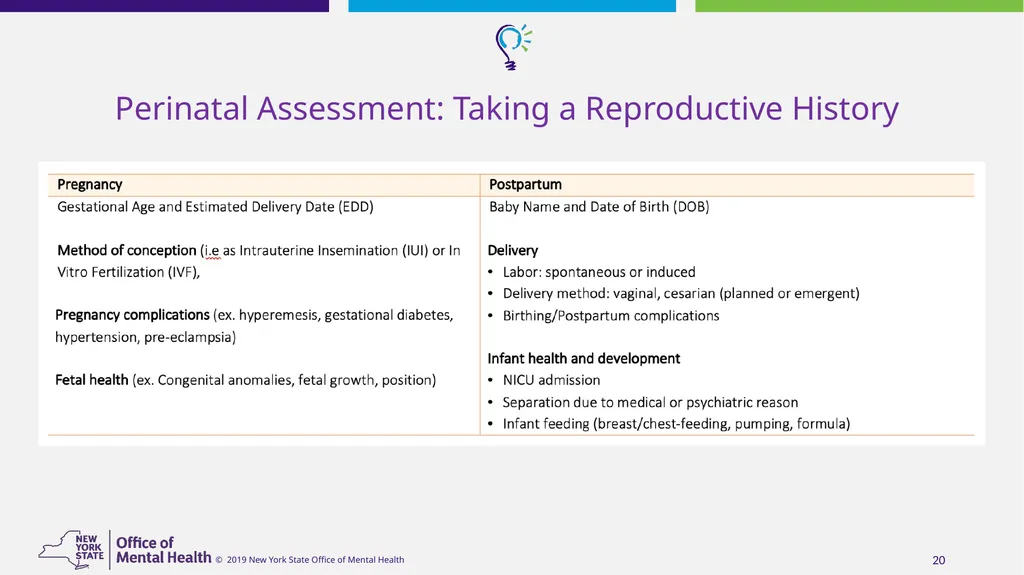Click 'Birthing/Postpartum complications' bullet
Viewport: 1024px width, 575px height.
611,316
